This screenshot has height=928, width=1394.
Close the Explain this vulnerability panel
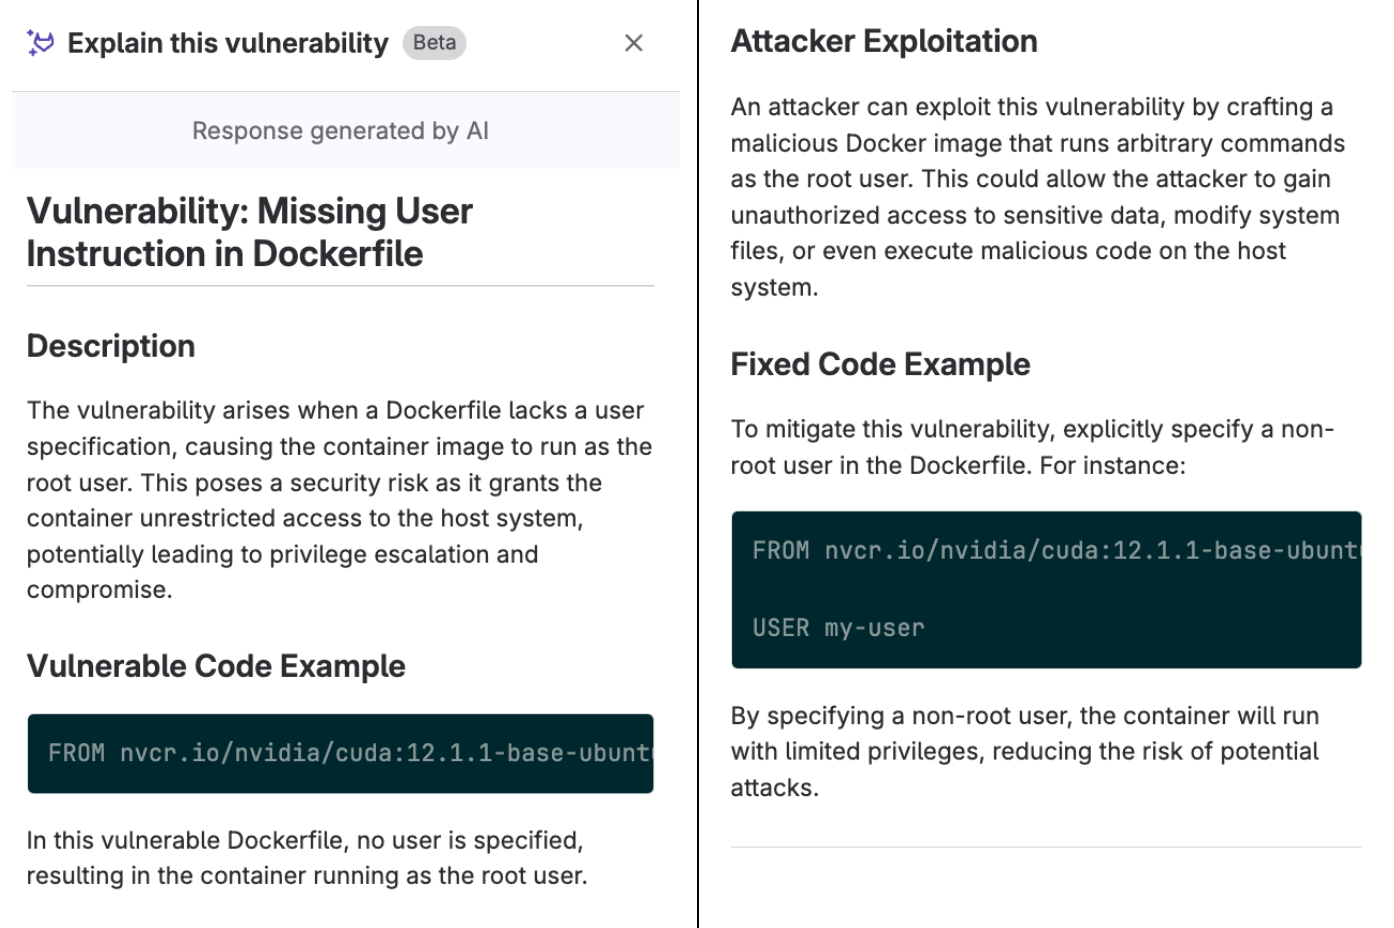click(x=633, y=43)
